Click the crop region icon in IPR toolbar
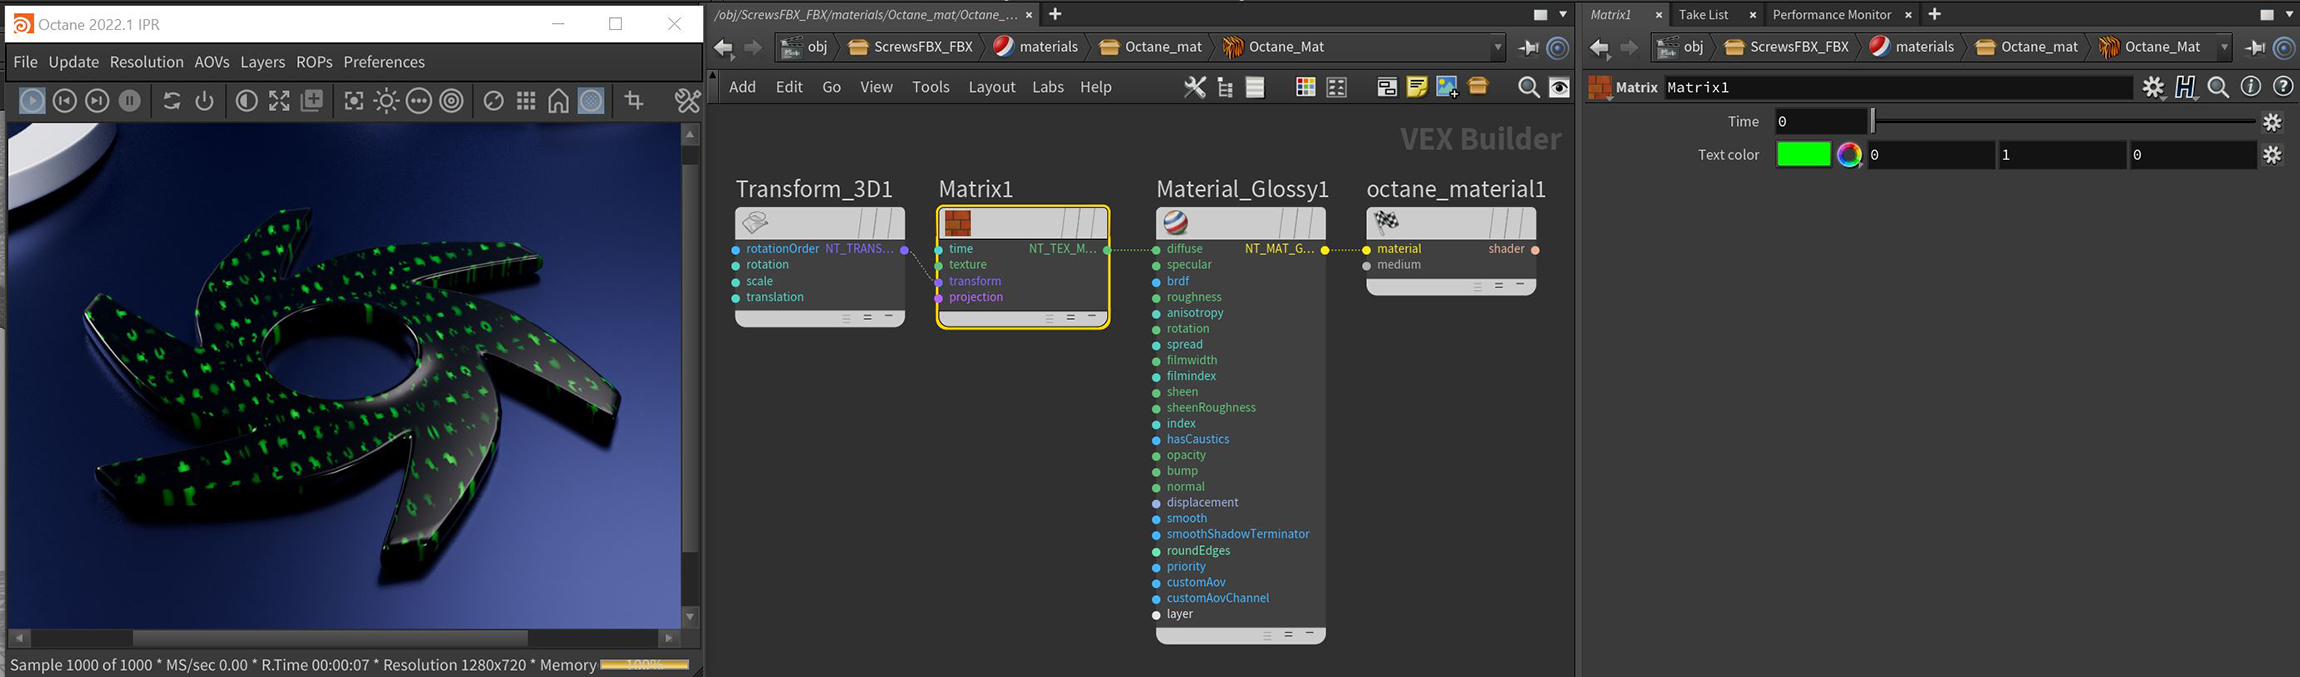This screenshot has height=677, width=2300. pyautogui.click(x=634, y=100)
